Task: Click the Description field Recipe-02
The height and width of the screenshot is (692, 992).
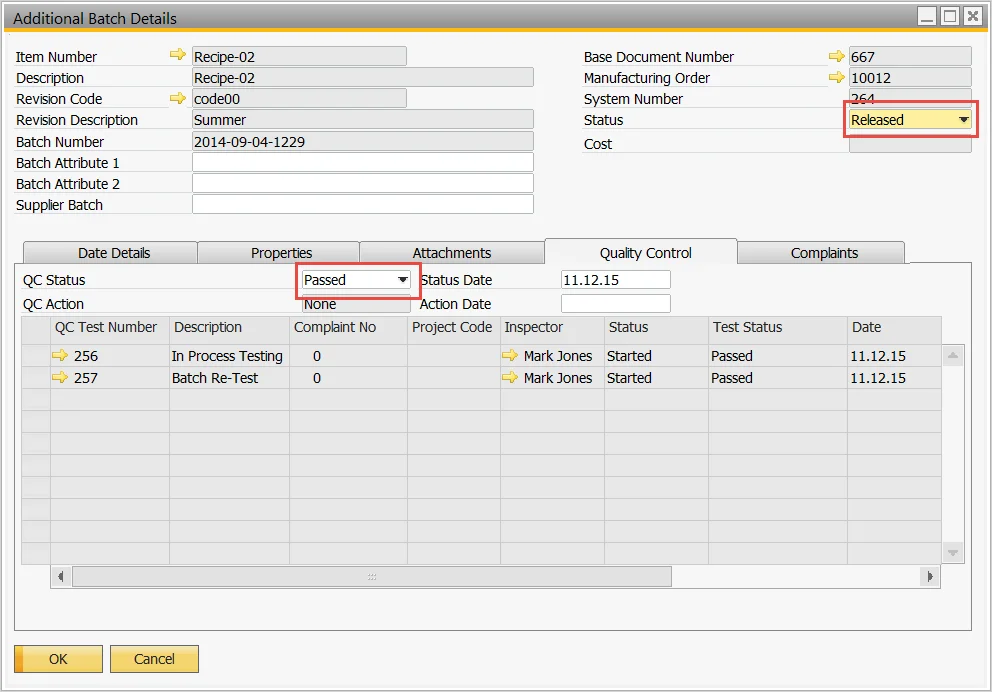Action: click(363, 77)
